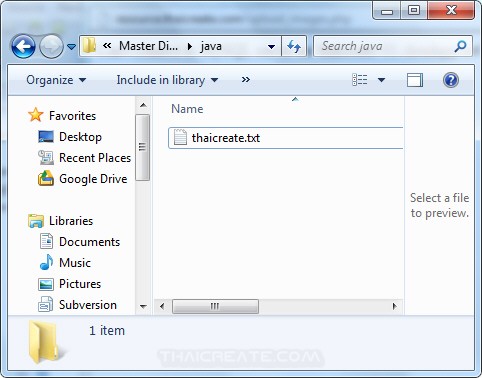The image size is (482, 378).
Task: Click the horizontal scrollbar left arrow
Action: point(162,306)
